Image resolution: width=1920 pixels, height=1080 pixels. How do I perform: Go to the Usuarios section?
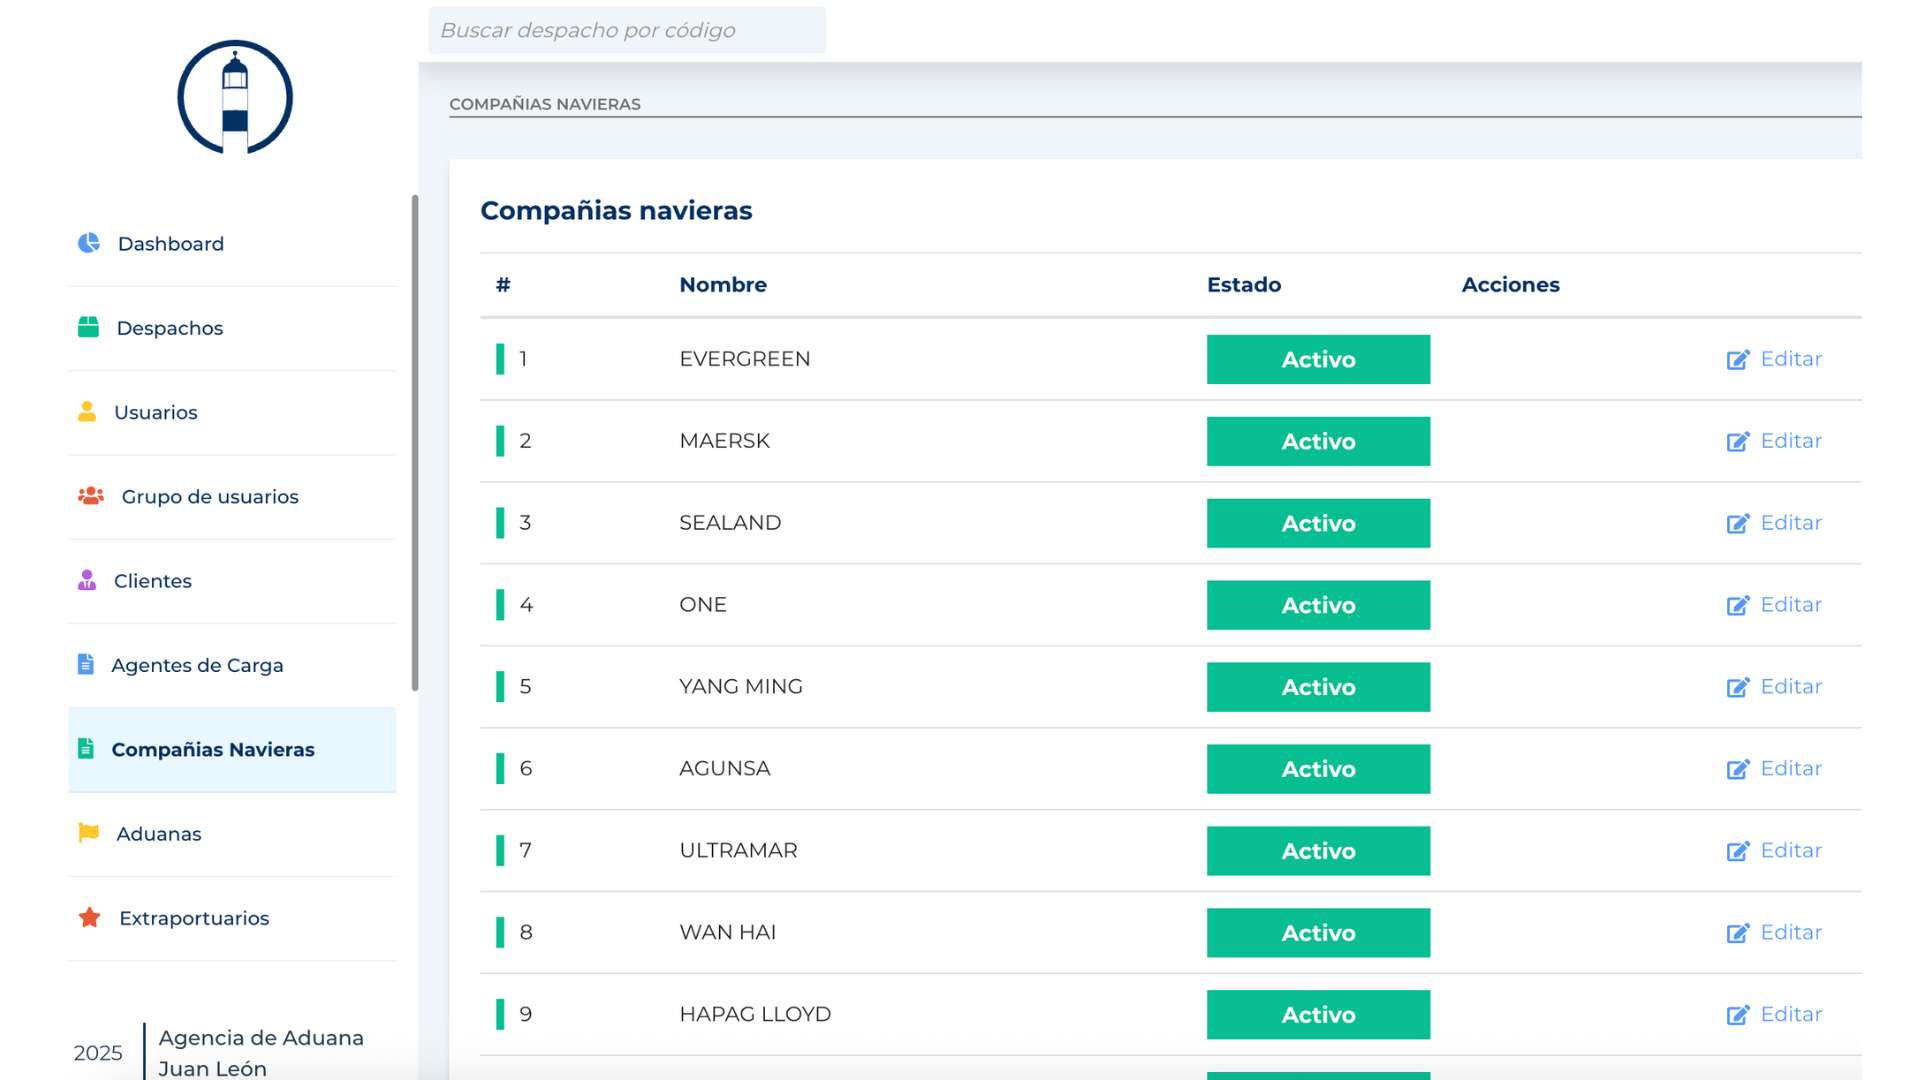(x=155, y=412)
